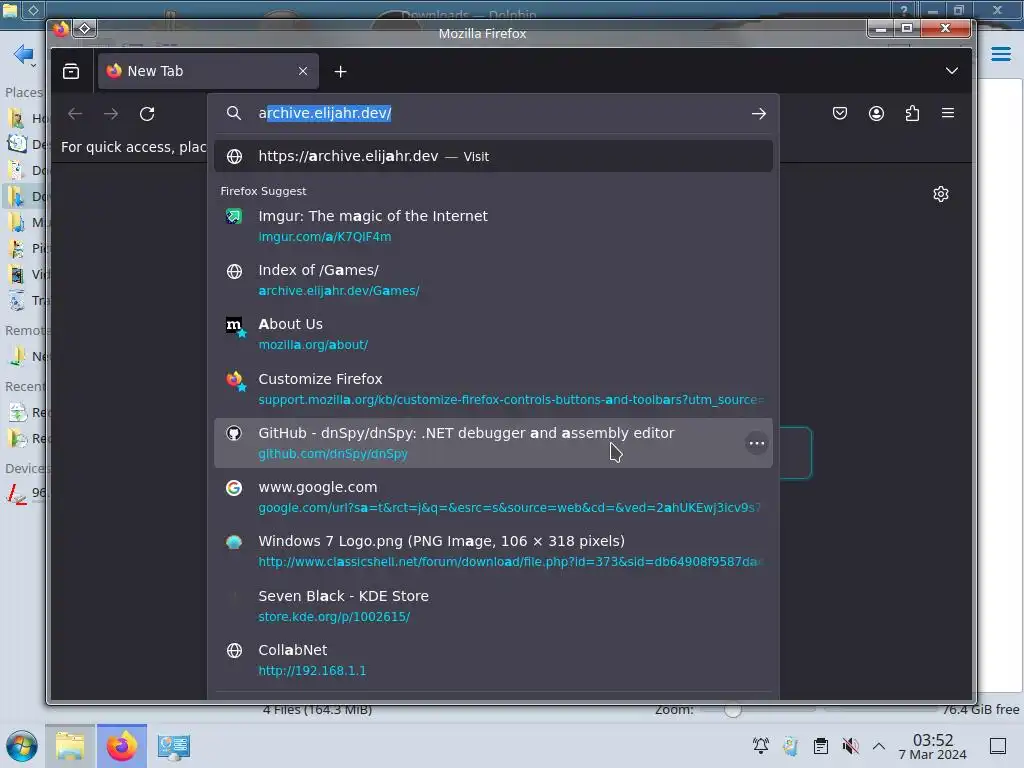Expand the list all tabs chevron
The image size is (1024, 768).
point(952,71)
